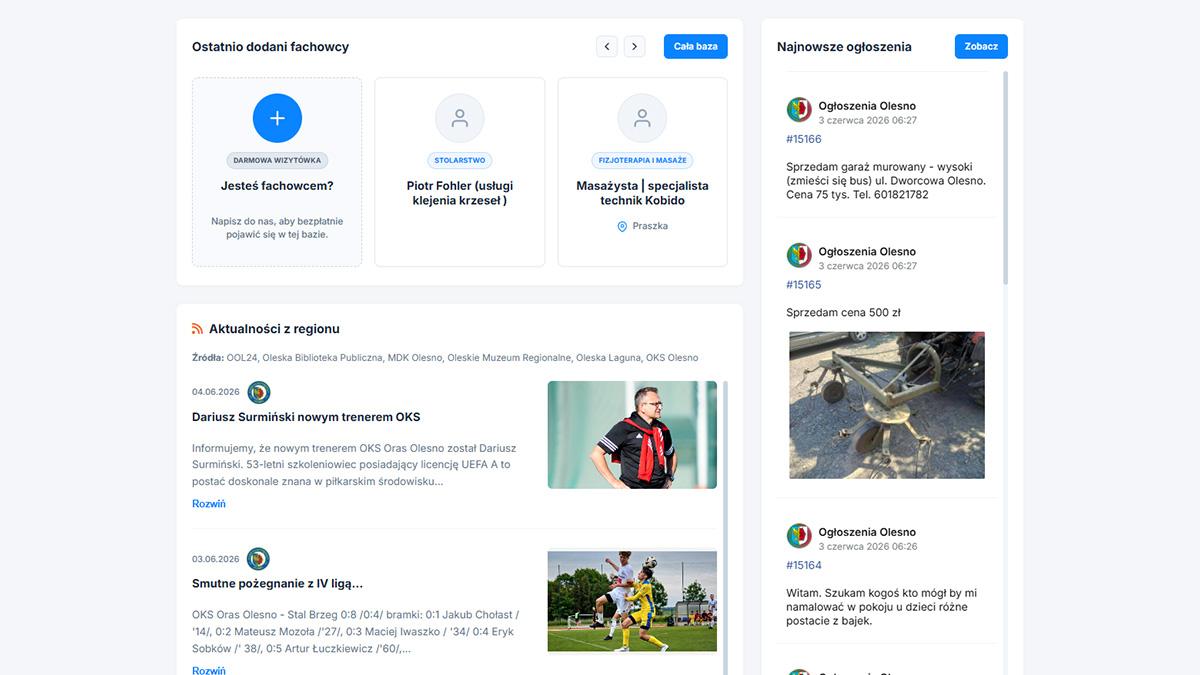Click the Ogłoszenia Olesno avatar on post #15164
The height and width of the screenshot is (675, 1200).
coord(799,535)
